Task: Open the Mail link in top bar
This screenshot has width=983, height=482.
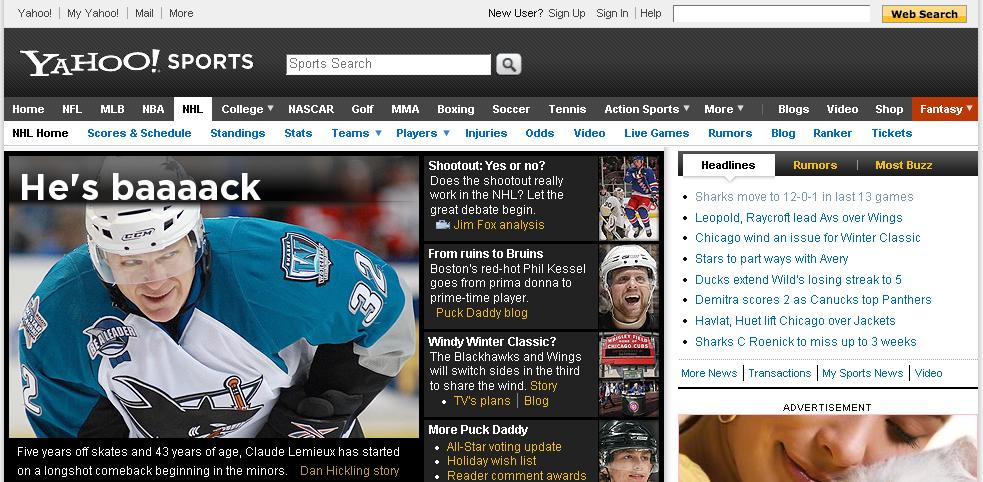Action: click(144, 13)
